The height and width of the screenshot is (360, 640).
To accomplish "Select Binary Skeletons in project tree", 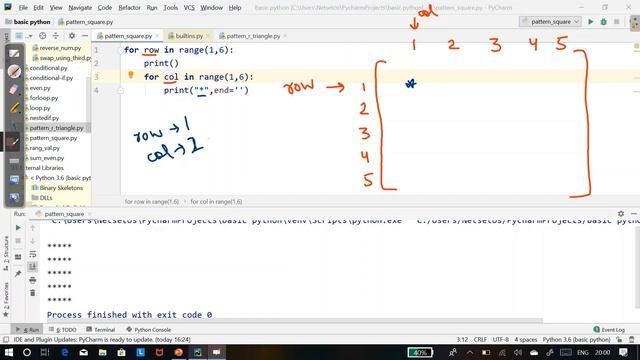I will pos(57,188).
